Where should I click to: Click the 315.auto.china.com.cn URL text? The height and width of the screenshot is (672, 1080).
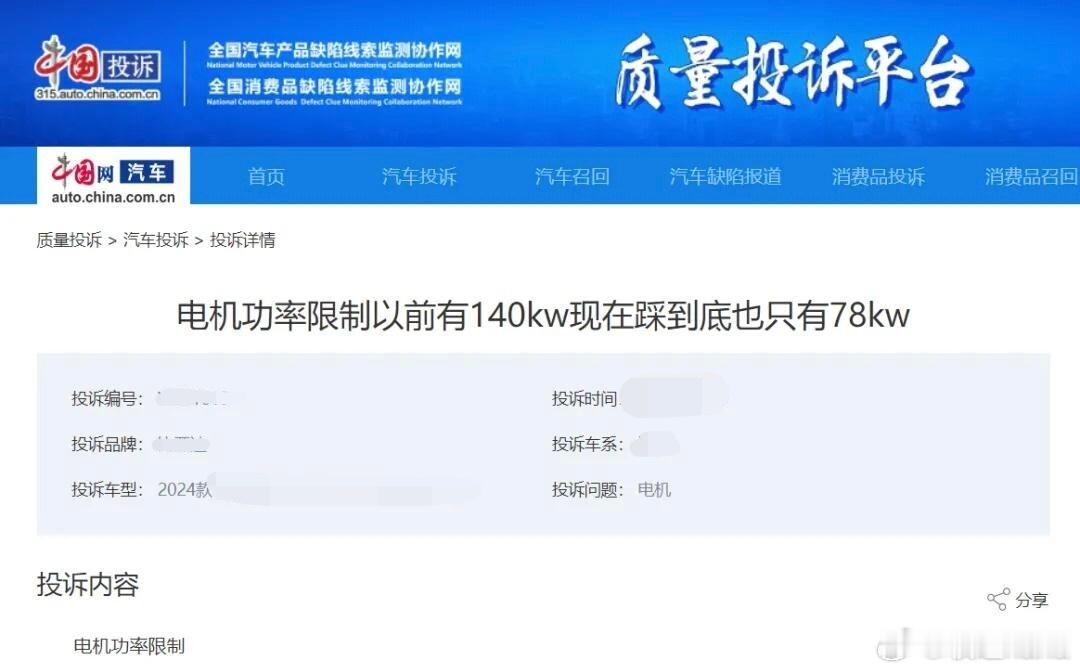98,94
